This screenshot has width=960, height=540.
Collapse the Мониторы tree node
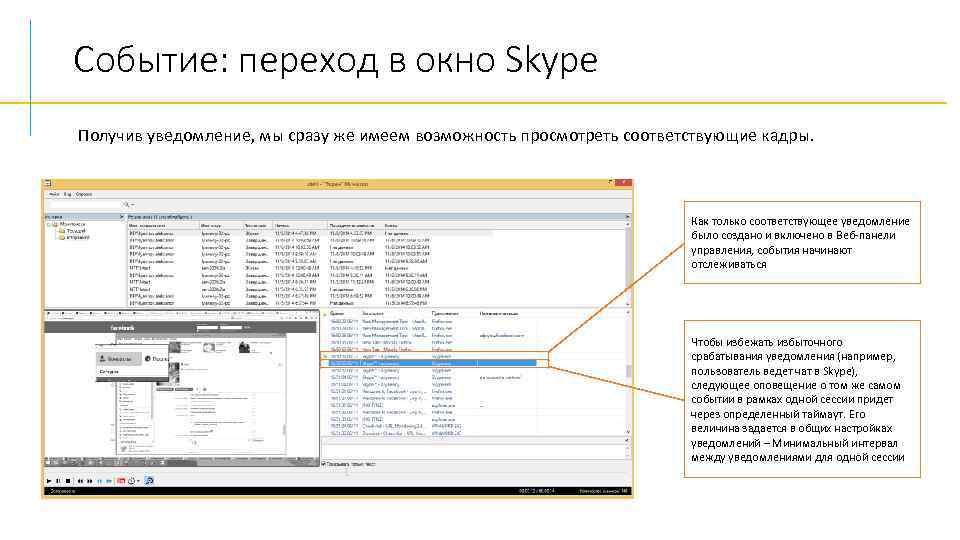(x=48, y=225)
